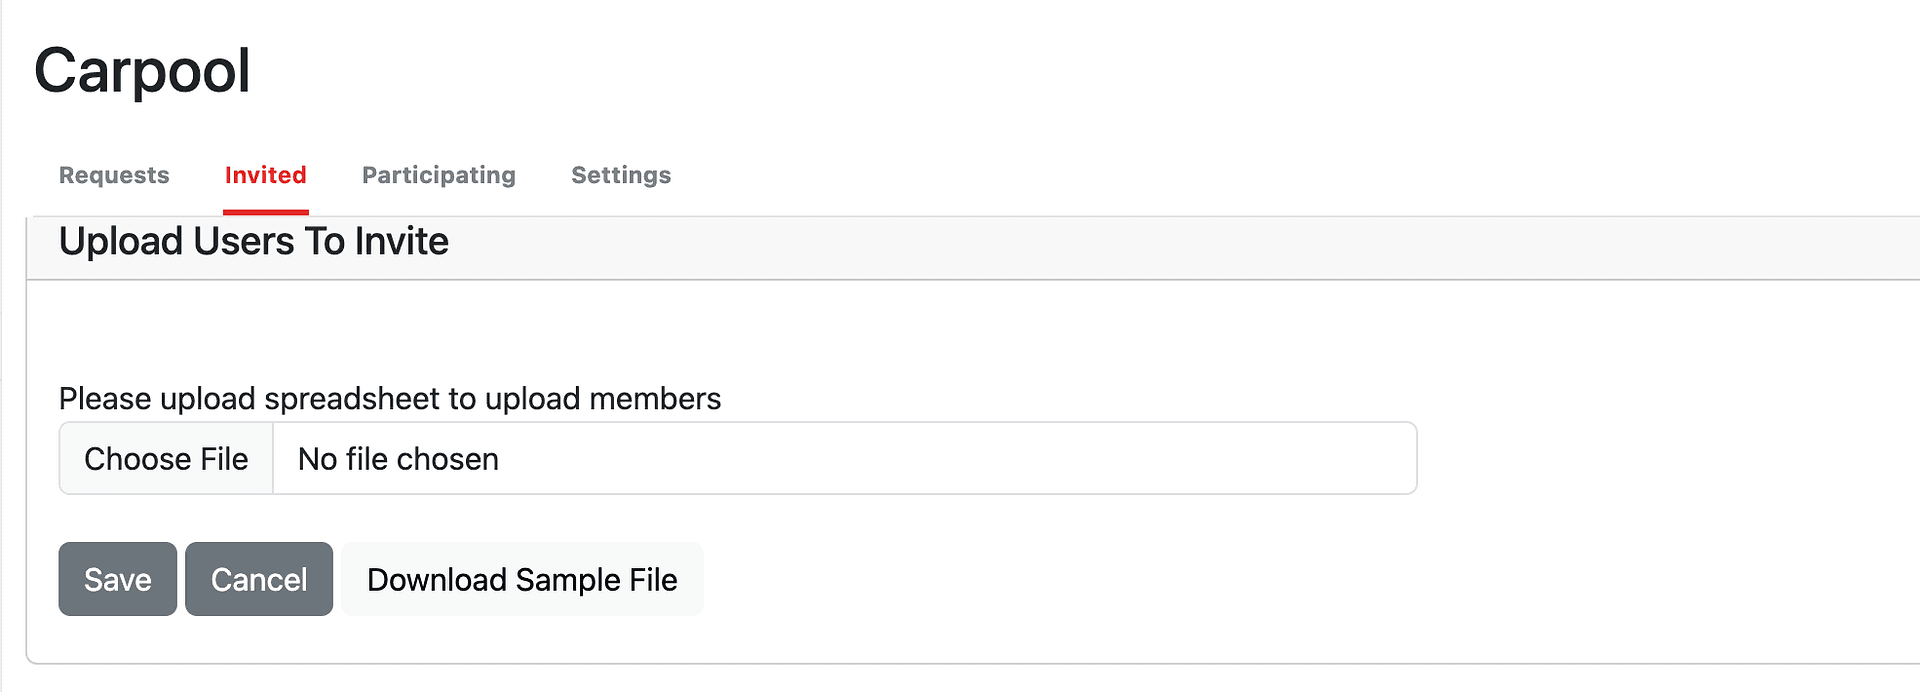
Task: Download the sample file
Action: click(x=522, y=579)
